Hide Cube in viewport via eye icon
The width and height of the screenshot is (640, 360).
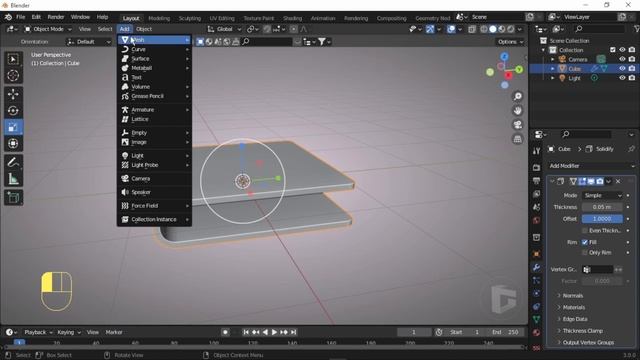[622, 69]
